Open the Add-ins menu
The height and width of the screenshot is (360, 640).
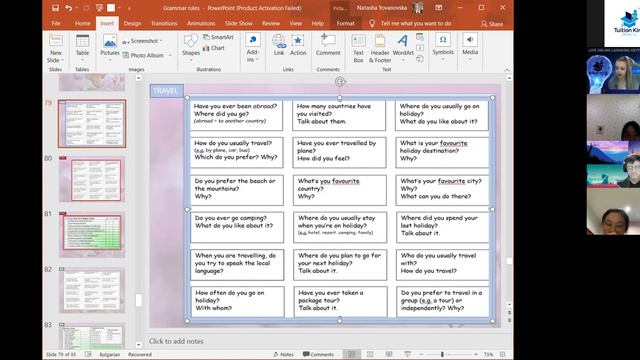coord(253,48)
